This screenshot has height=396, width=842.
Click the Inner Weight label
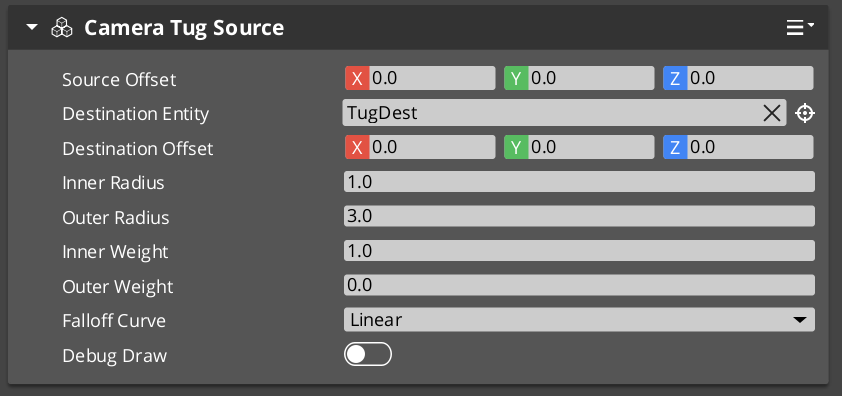tap(115, 252)
